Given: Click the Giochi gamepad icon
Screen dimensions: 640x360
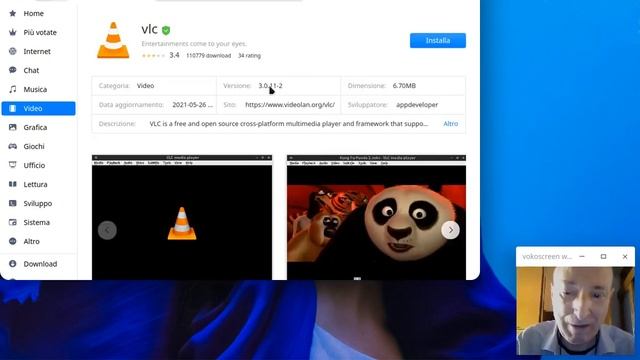Looking at the screenshot, I should tap(13, 146).
